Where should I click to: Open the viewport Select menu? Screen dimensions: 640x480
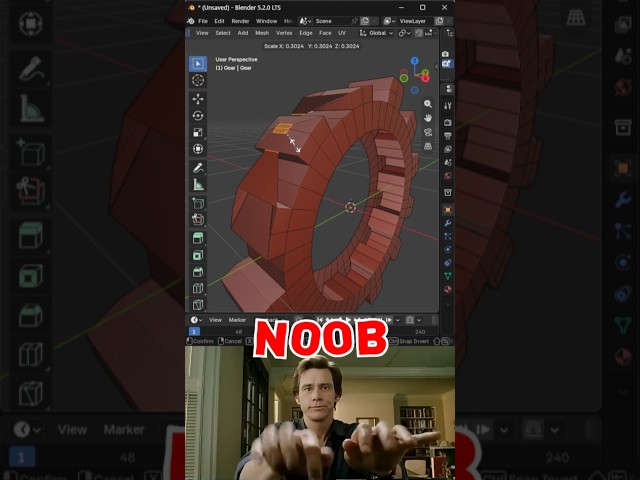(x=223, y=33)
